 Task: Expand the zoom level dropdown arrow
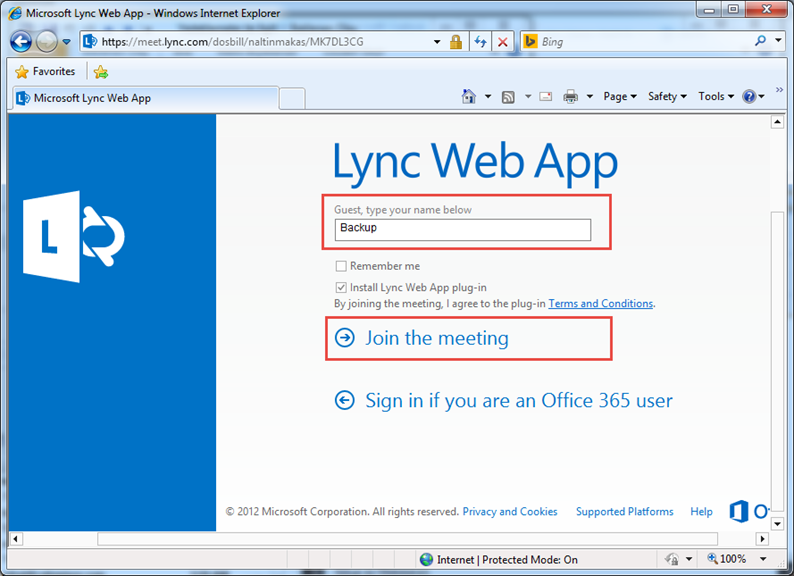pyautogui.click(x=763, y=559)
